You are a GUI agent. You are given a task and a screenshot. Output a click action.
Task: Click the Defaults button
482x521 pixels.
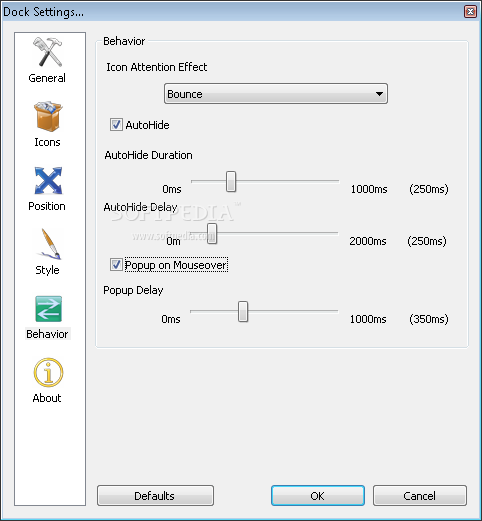(155, 496)
